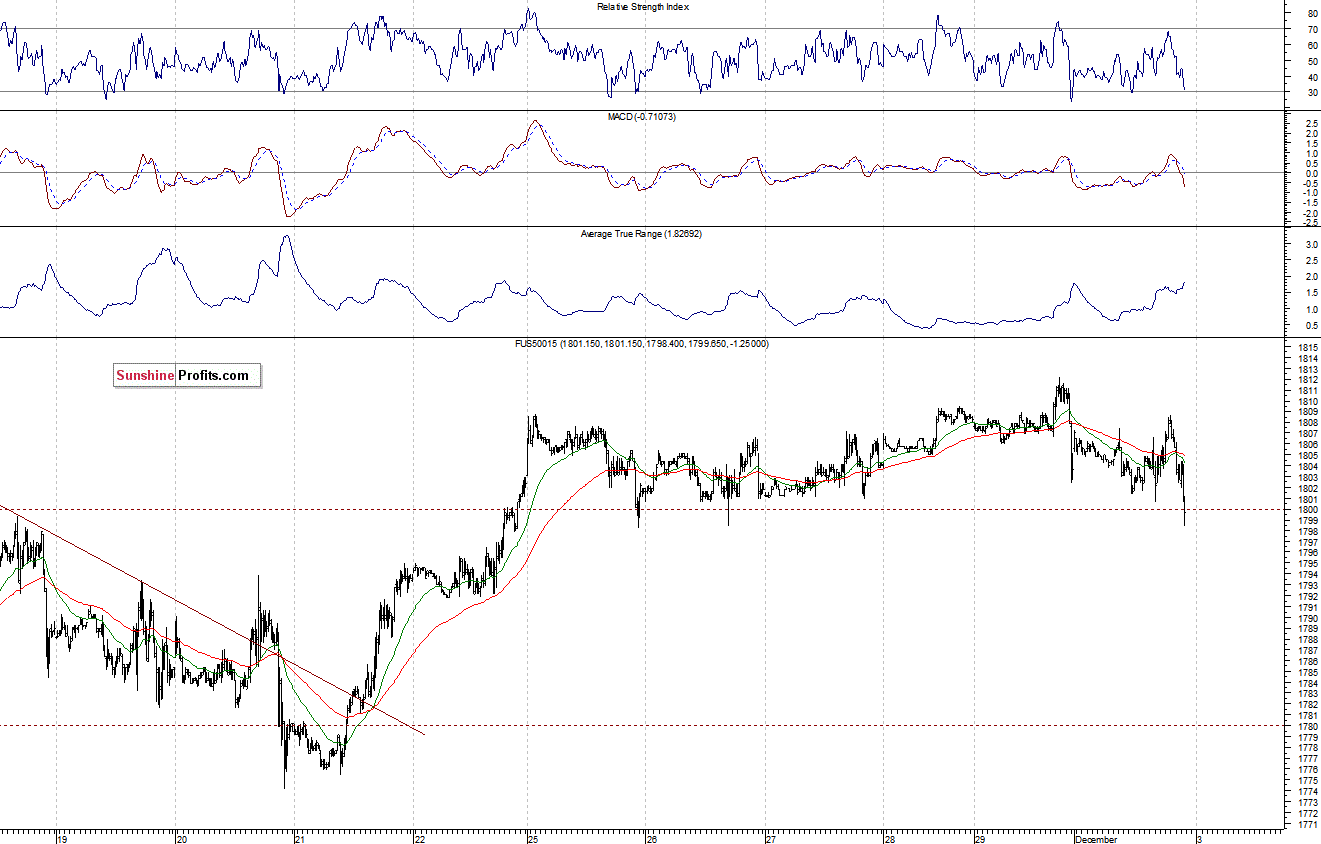This screenshot has height=844, width=1321.
Task: Select date label 29 on the time axis
Action: click(x=980, y=839)
